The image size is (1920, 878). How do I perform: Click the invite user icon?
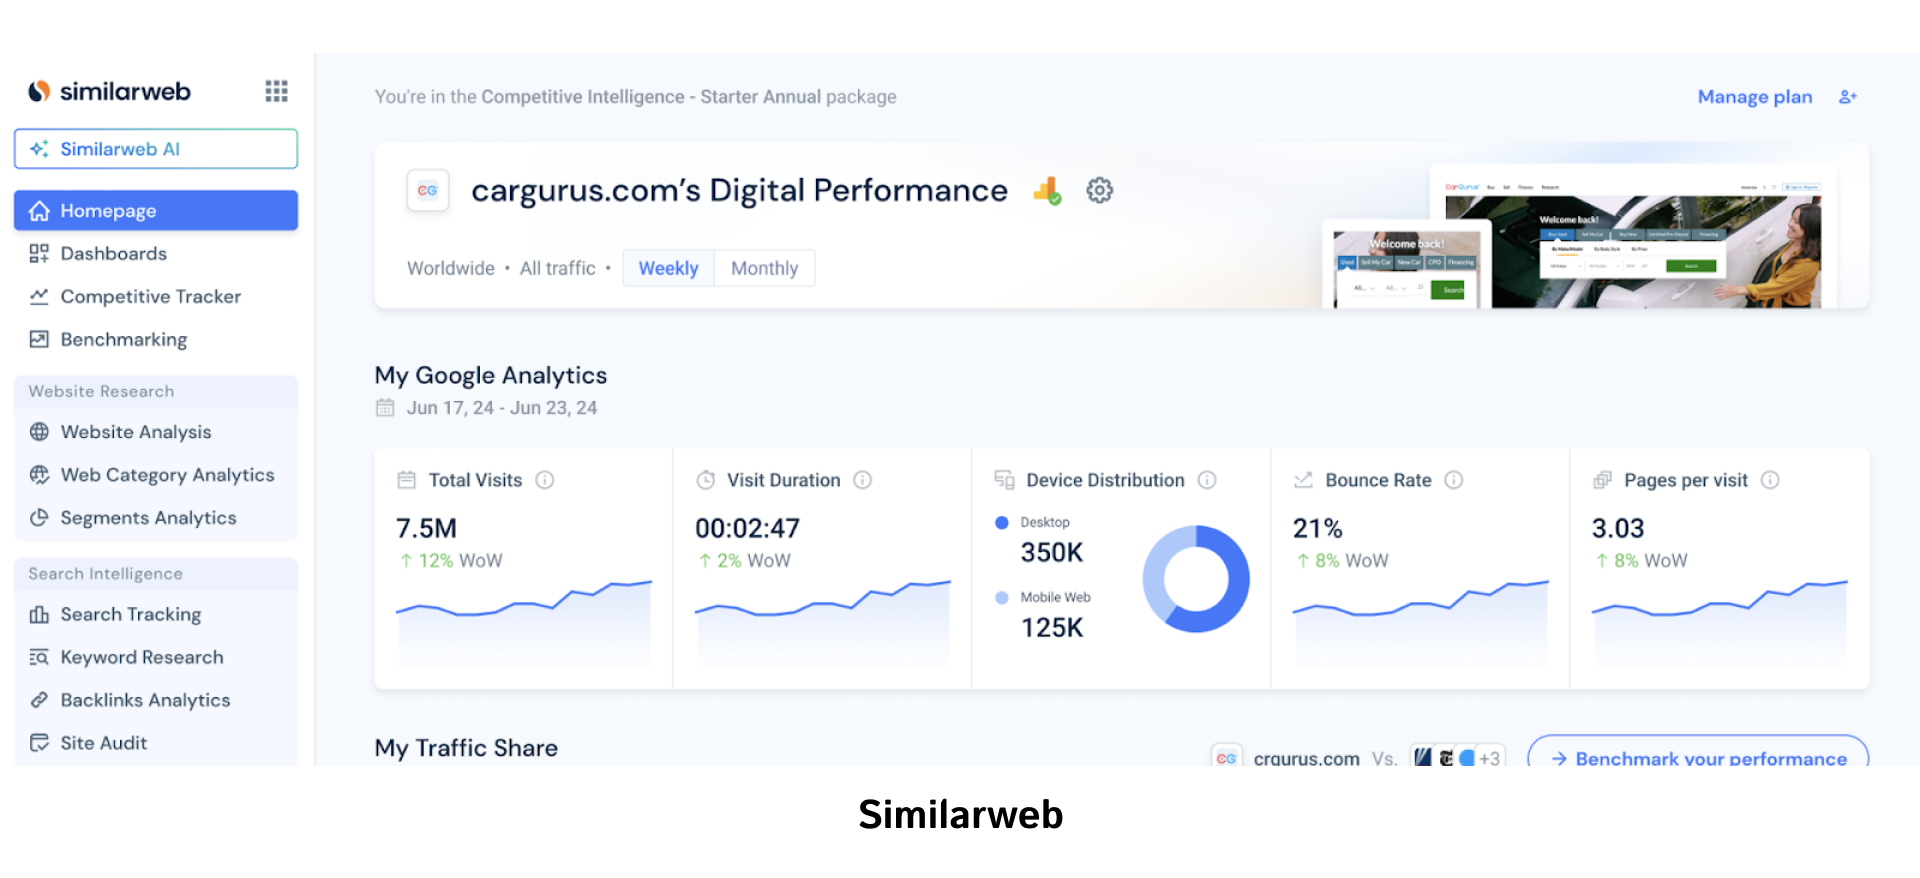coord(1848,97)
